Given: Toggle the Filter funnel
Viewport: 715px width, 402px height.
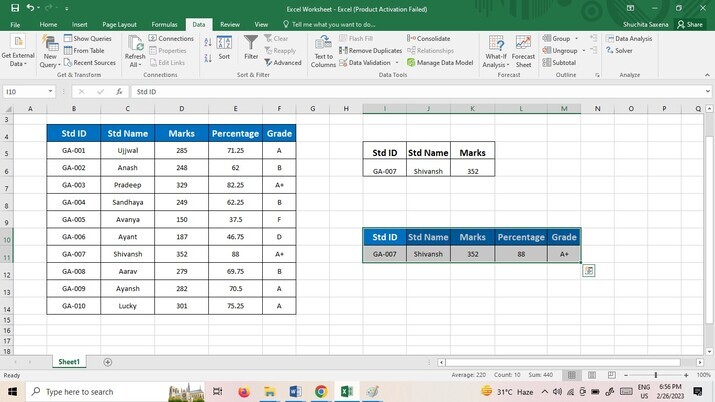Looking at the screenshot, I should (x=251, y=47).
